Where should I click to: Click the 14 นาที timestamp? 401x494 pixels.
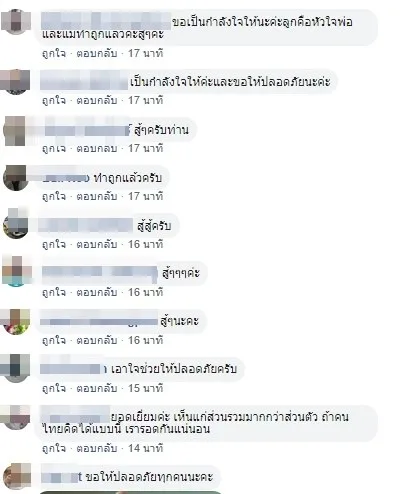(x=146, y=448)
